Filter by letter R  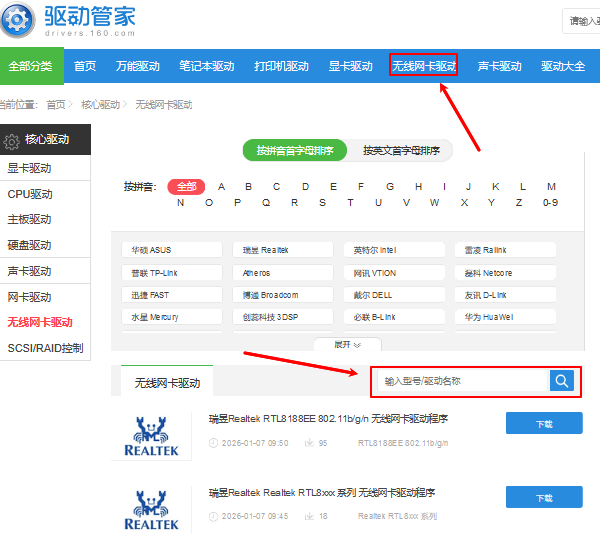coord(294,202)
